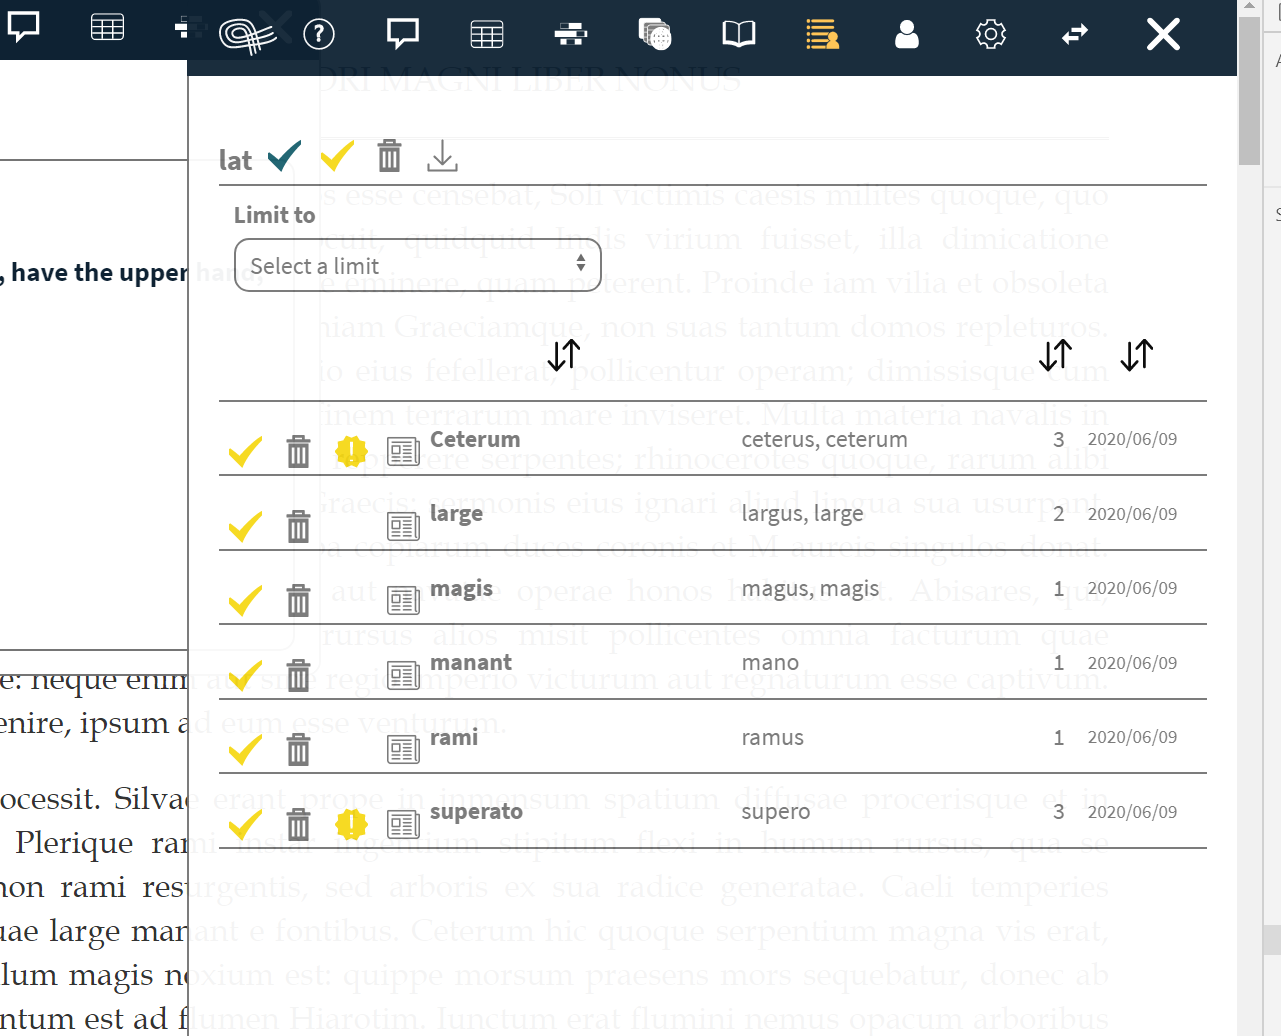Open the grammar book panel
This screenshot has height=1036, width=1281.
737,33
